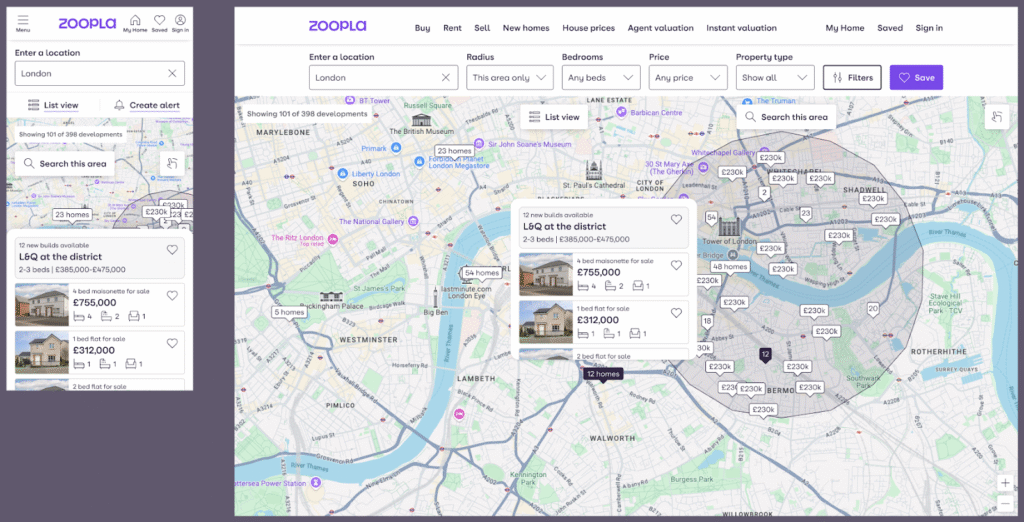
Task: Click L&Q at the district title in popup
Action: [x=564, y=226]
